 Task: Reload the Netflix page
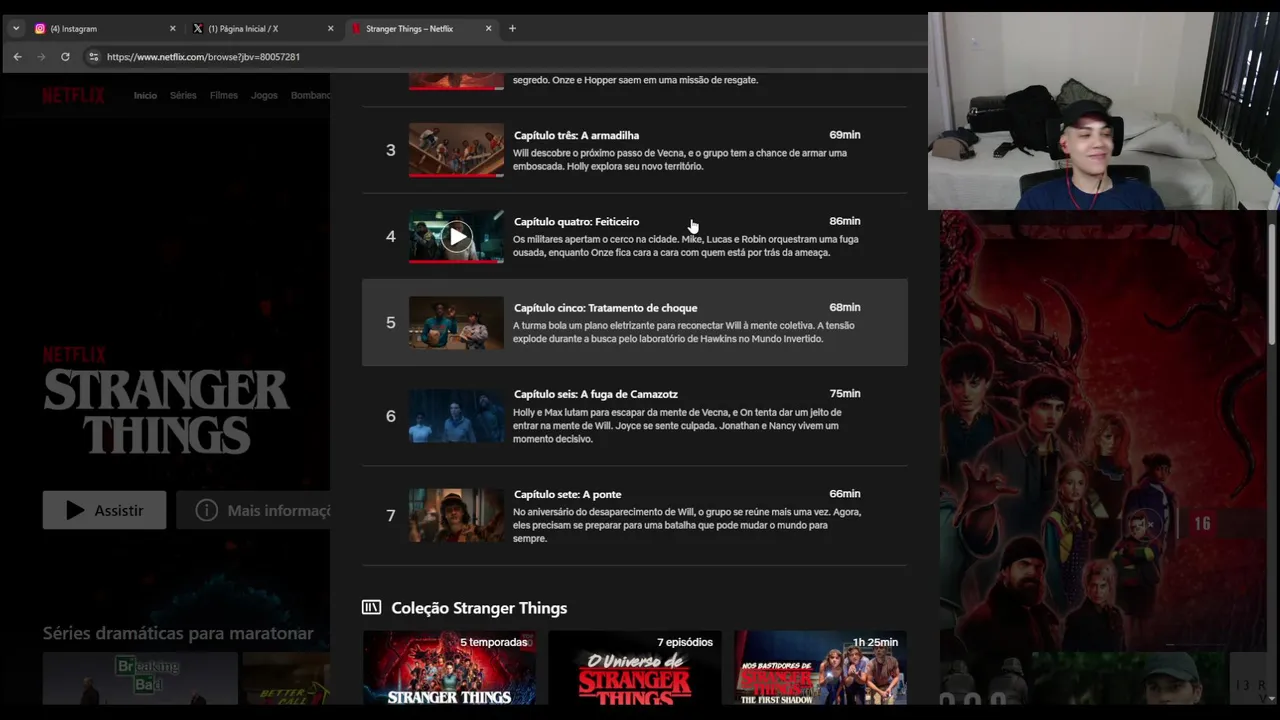click(65, 57)
